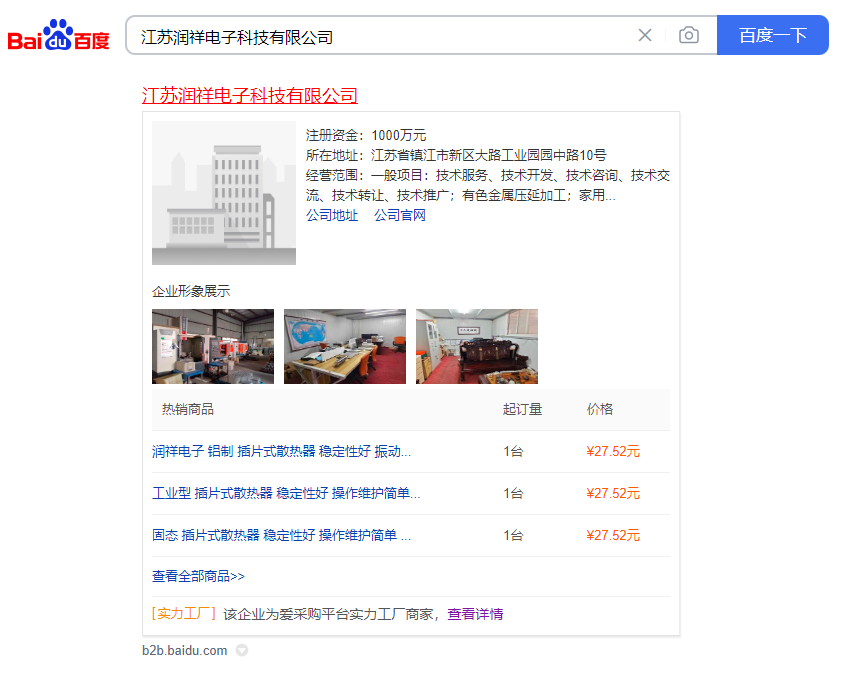The height and width of the screenshot is (676, 851).
Task: Click the orange [实力工厂] tag
Action: tap(184, 614)
